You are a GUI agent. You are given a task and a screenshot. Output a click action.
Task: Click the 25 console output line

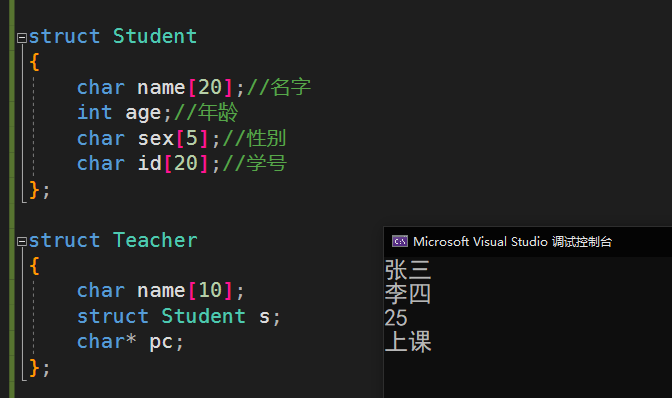tap(396, 318)
